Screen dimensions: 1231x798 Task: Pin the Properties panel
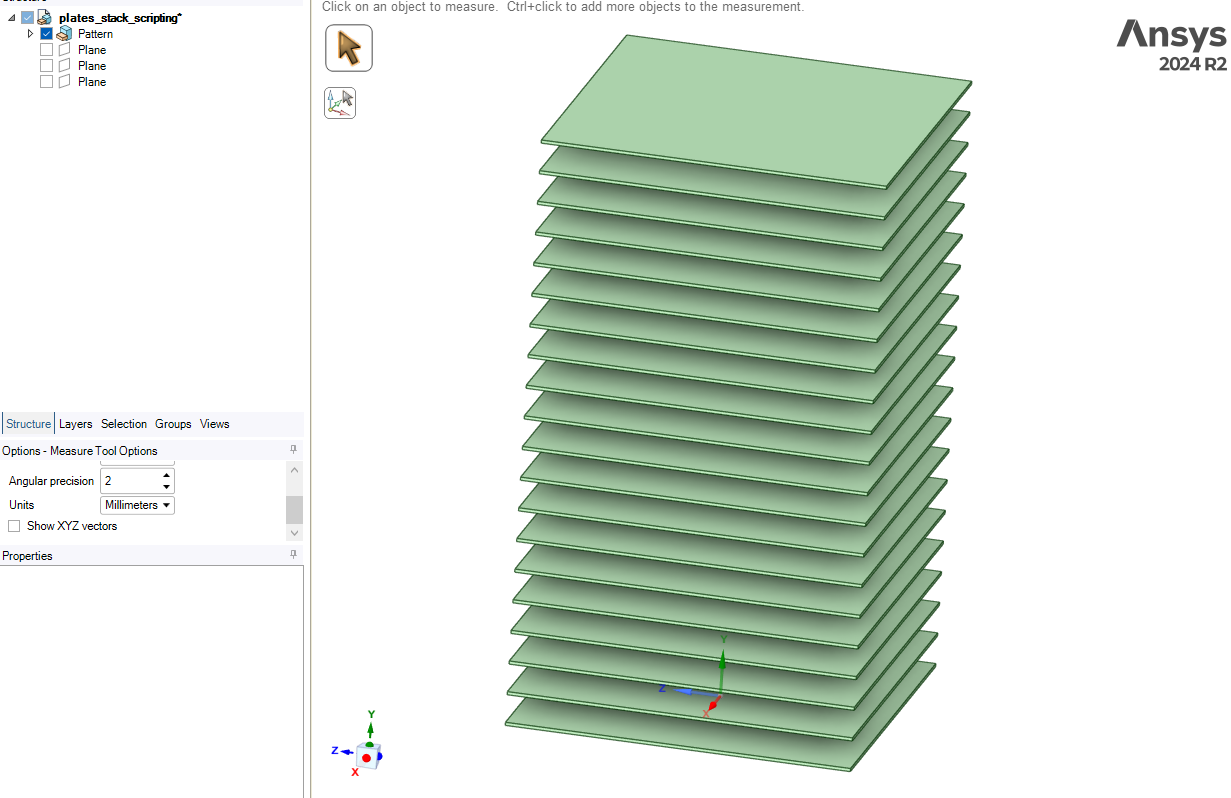click(293, 555)
